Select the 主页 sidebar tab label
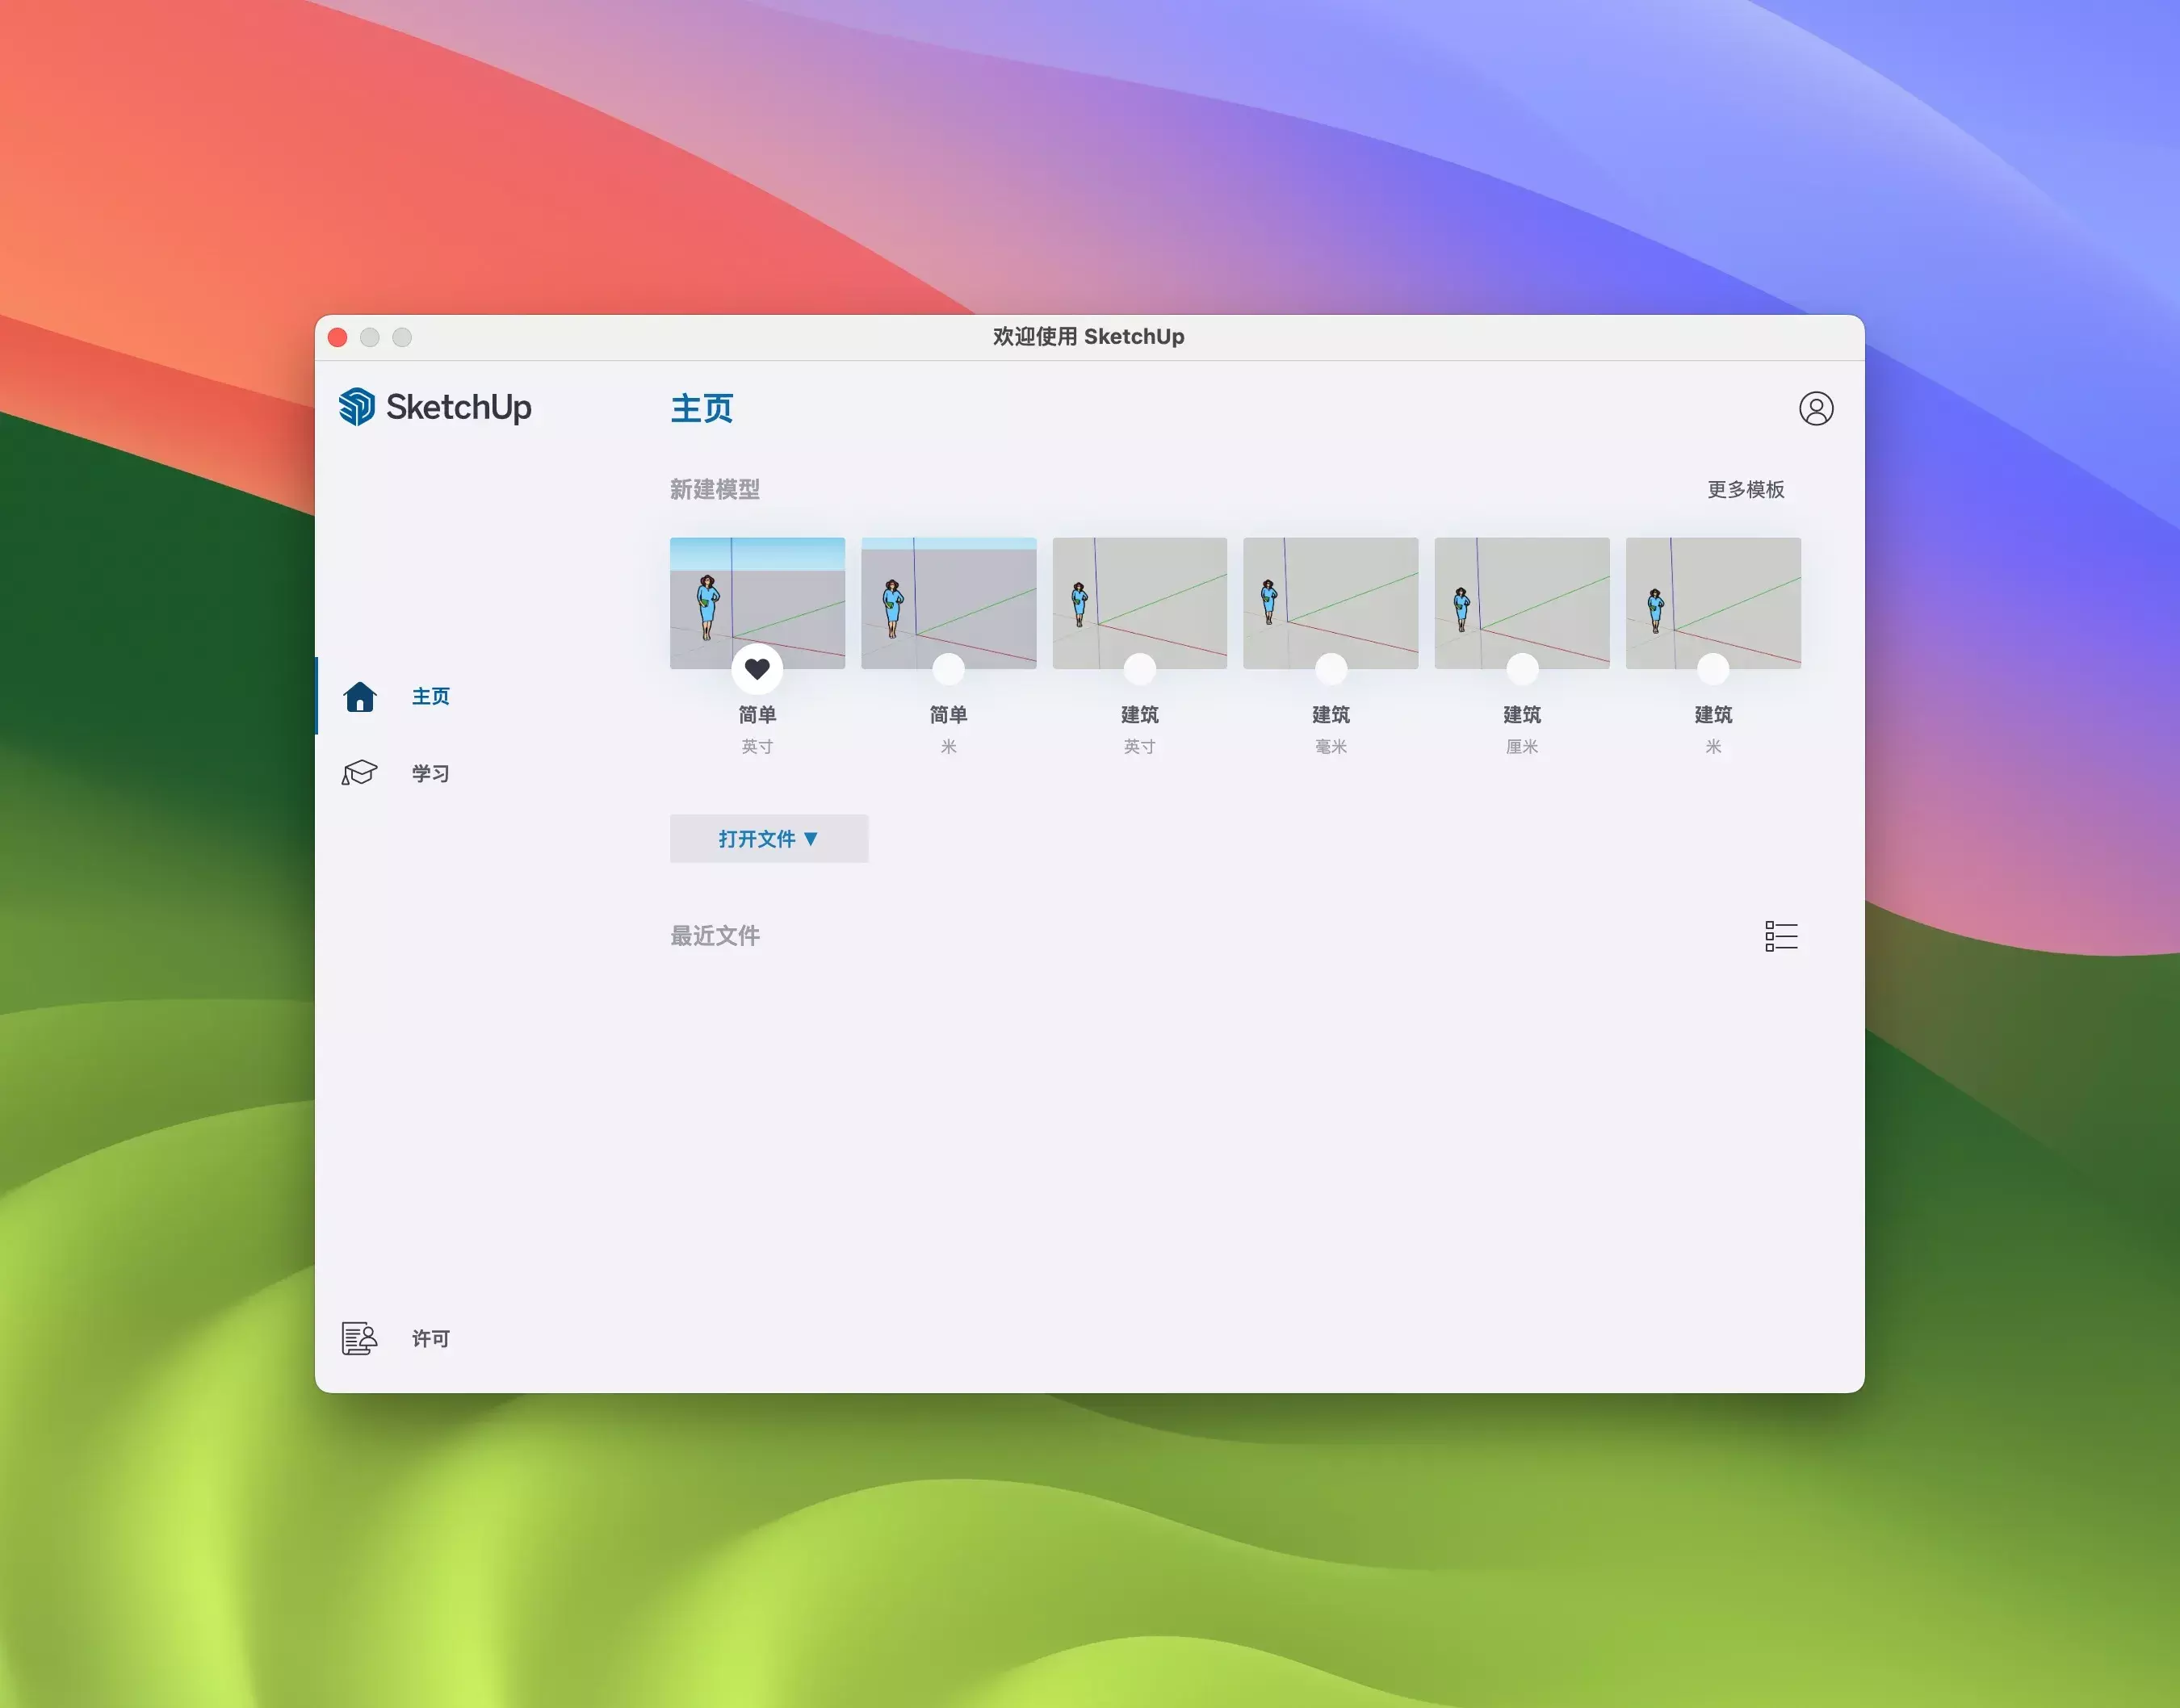The height and width of the screenshot is (1708, 2180). pos(431,696)
